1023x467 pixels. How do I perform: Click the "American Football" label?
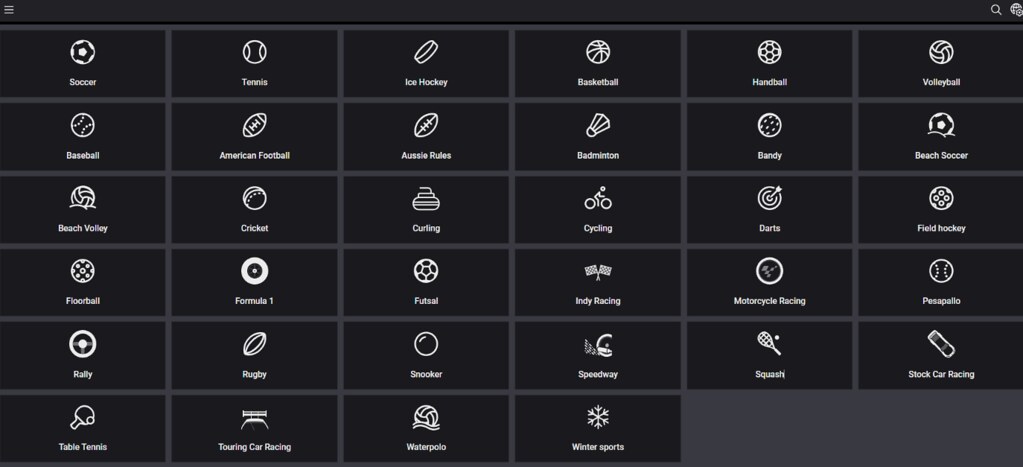(x=254, y=155)
